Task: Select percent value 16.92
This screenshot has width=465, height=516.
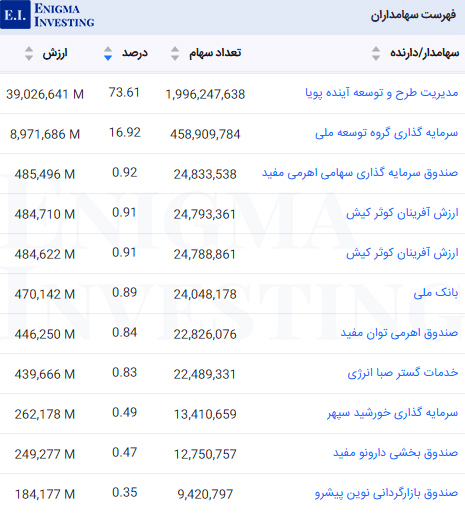Action: coord(125,133)
